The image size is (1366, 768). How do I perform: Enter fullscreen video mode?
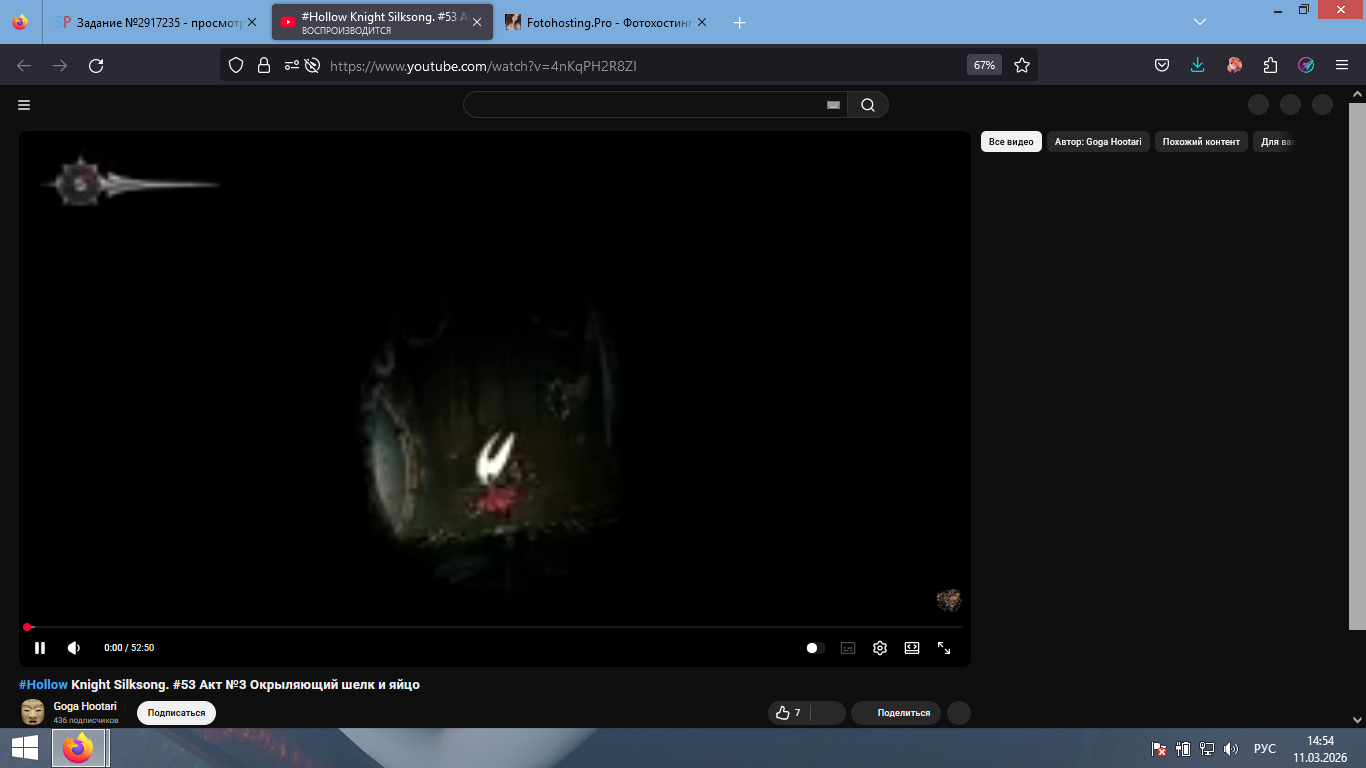944,648
